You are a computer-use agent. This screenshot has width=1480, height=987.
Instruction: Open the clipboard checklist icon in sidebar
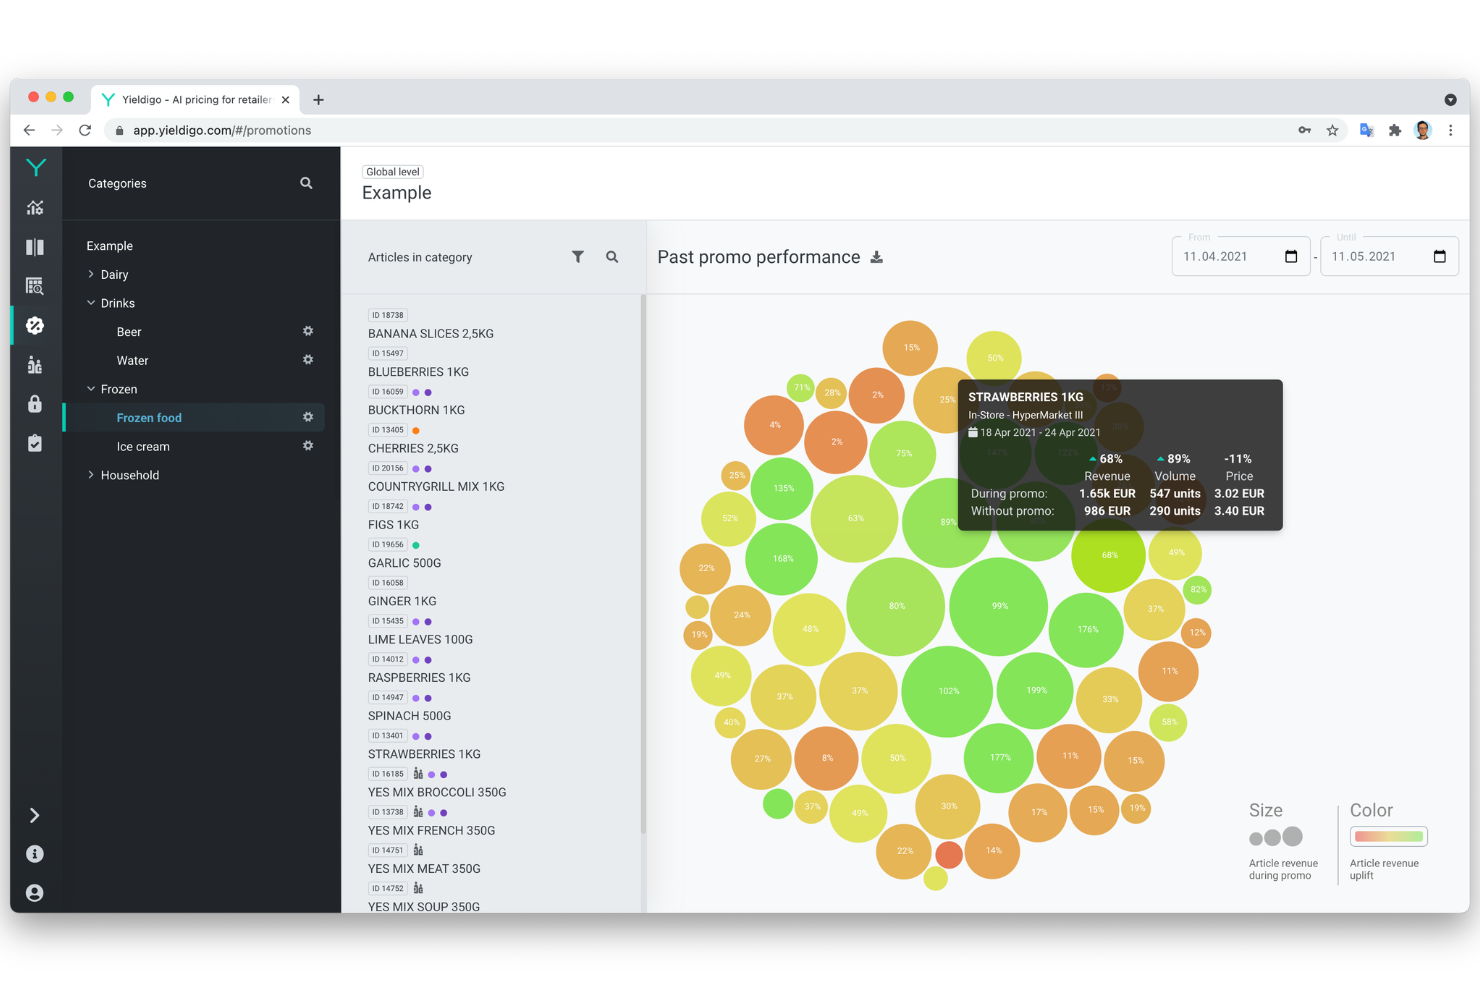point(35,443)
